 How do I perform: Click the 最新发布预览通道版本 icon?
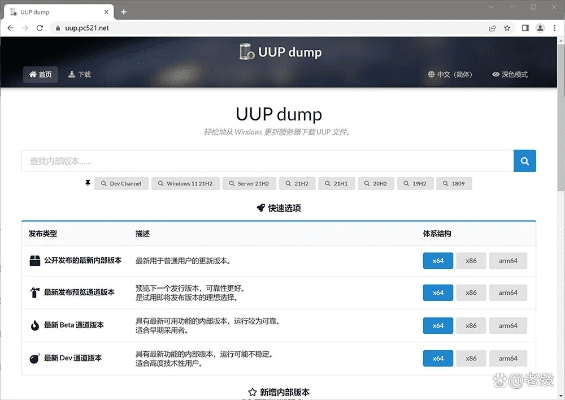(35, 292)
